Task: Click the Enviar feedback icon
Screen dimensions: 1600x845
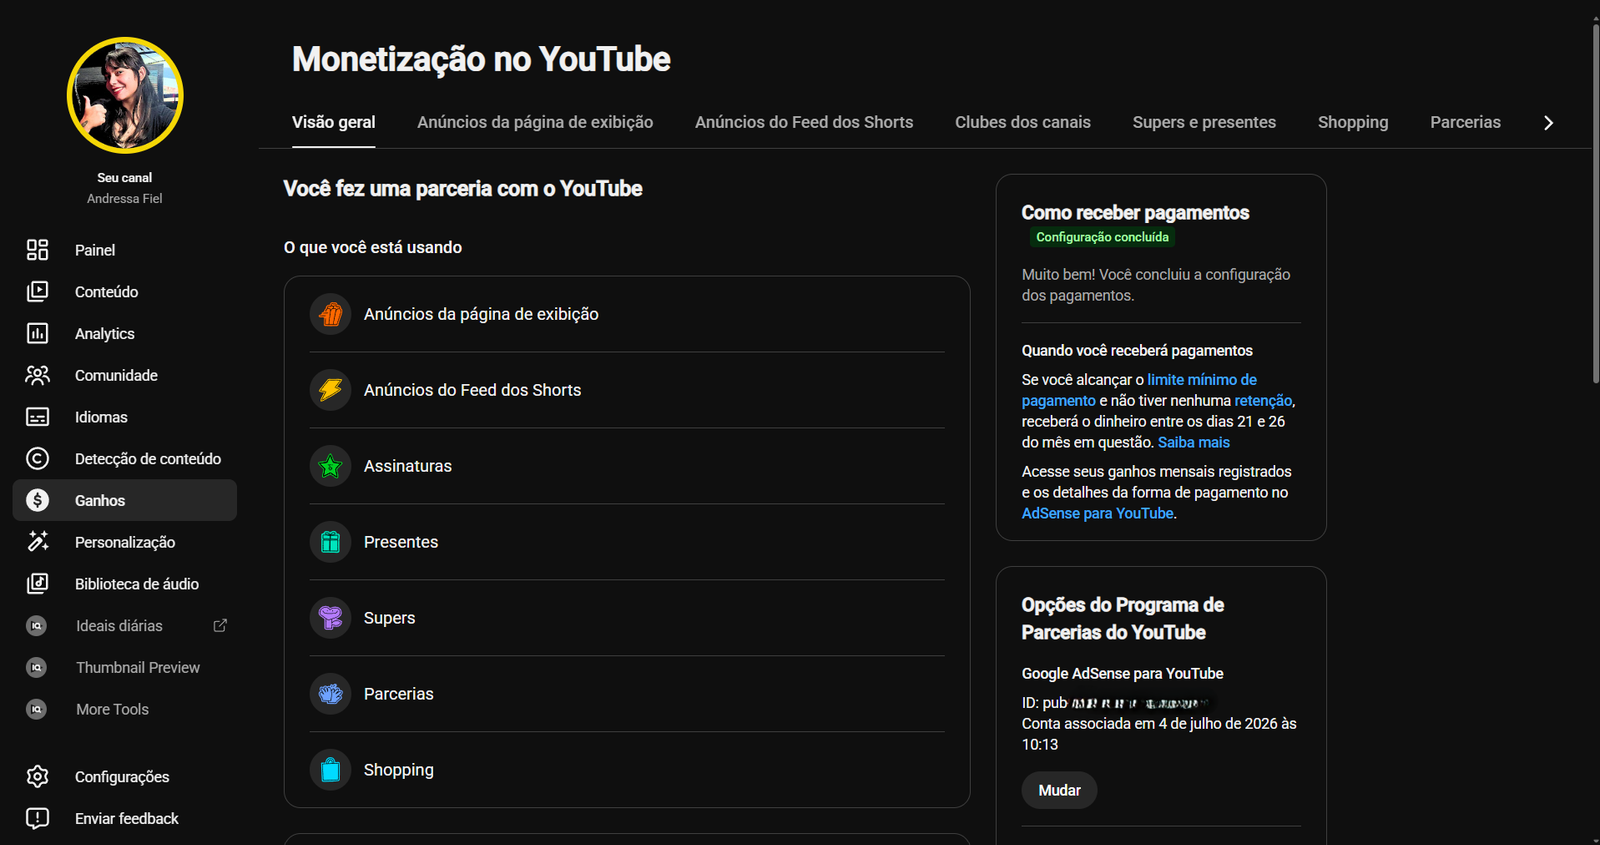Action: (37, 819)
